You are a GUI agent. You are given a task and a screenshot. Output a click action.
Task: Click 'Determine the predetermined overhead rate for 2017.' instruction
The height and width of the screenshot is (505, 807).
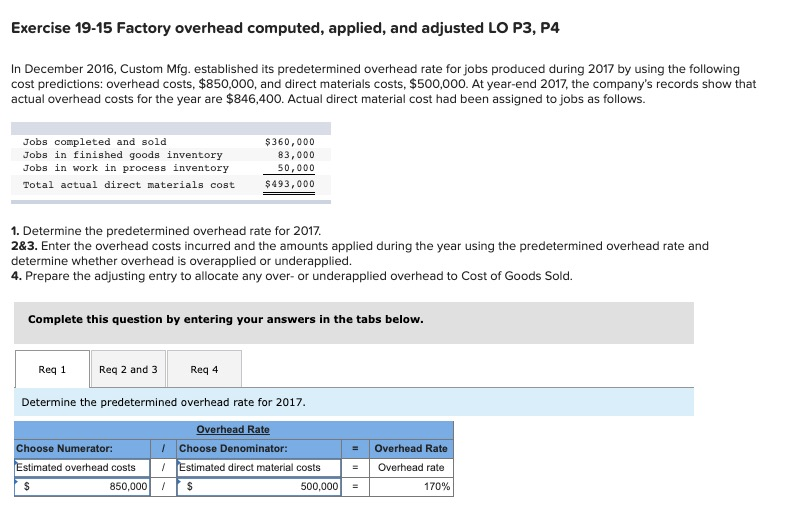[x=164, y=402]
